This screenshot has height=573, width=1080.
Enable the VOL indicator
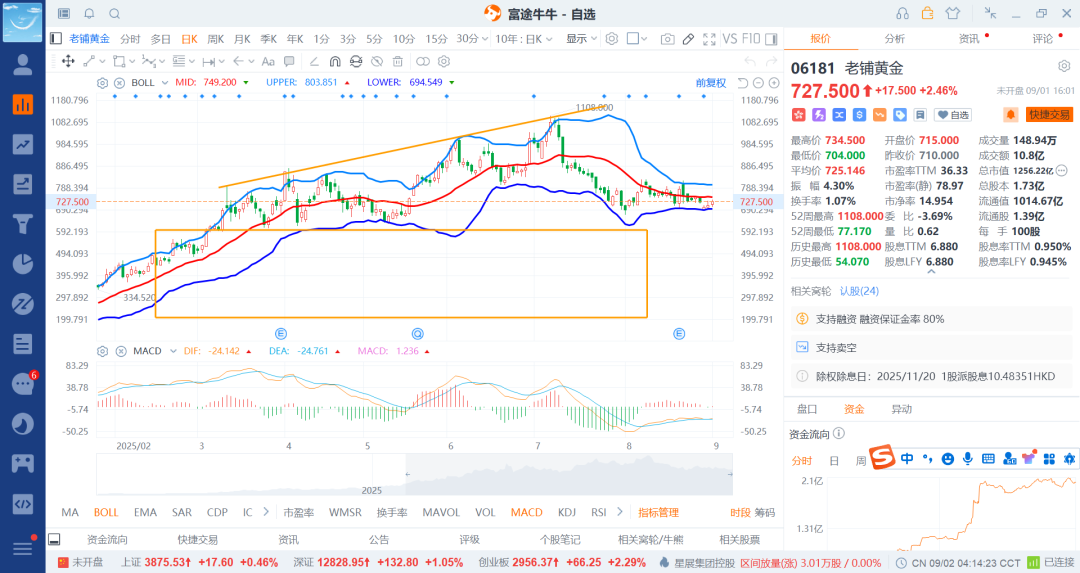[485, 512]
